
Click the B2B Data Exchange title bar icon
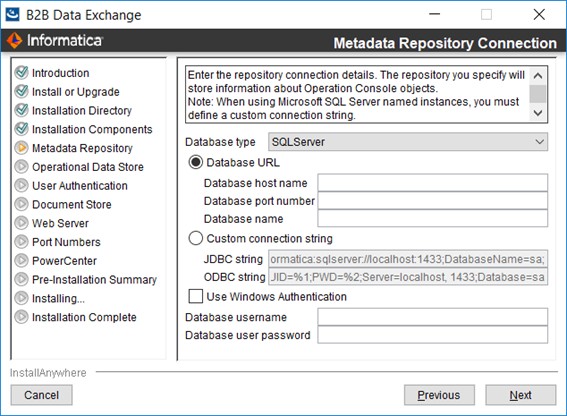[12, 14]
